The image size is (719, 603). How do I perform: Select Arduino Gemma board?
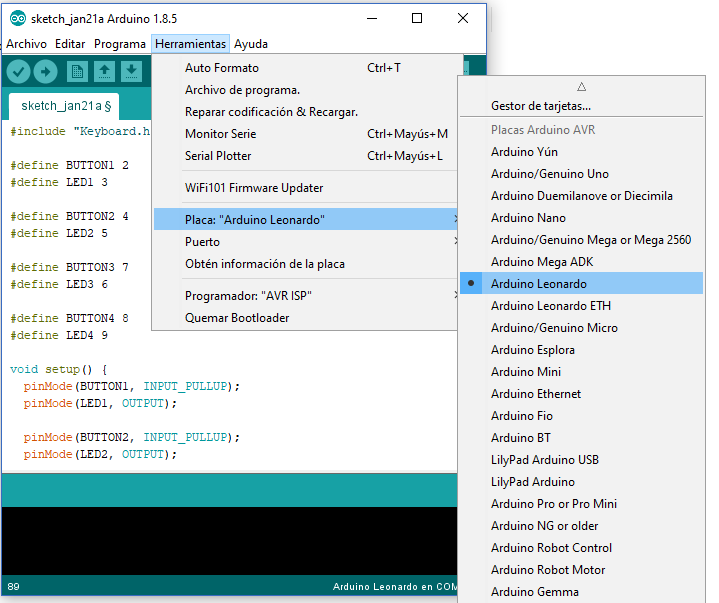pos(581,592)
